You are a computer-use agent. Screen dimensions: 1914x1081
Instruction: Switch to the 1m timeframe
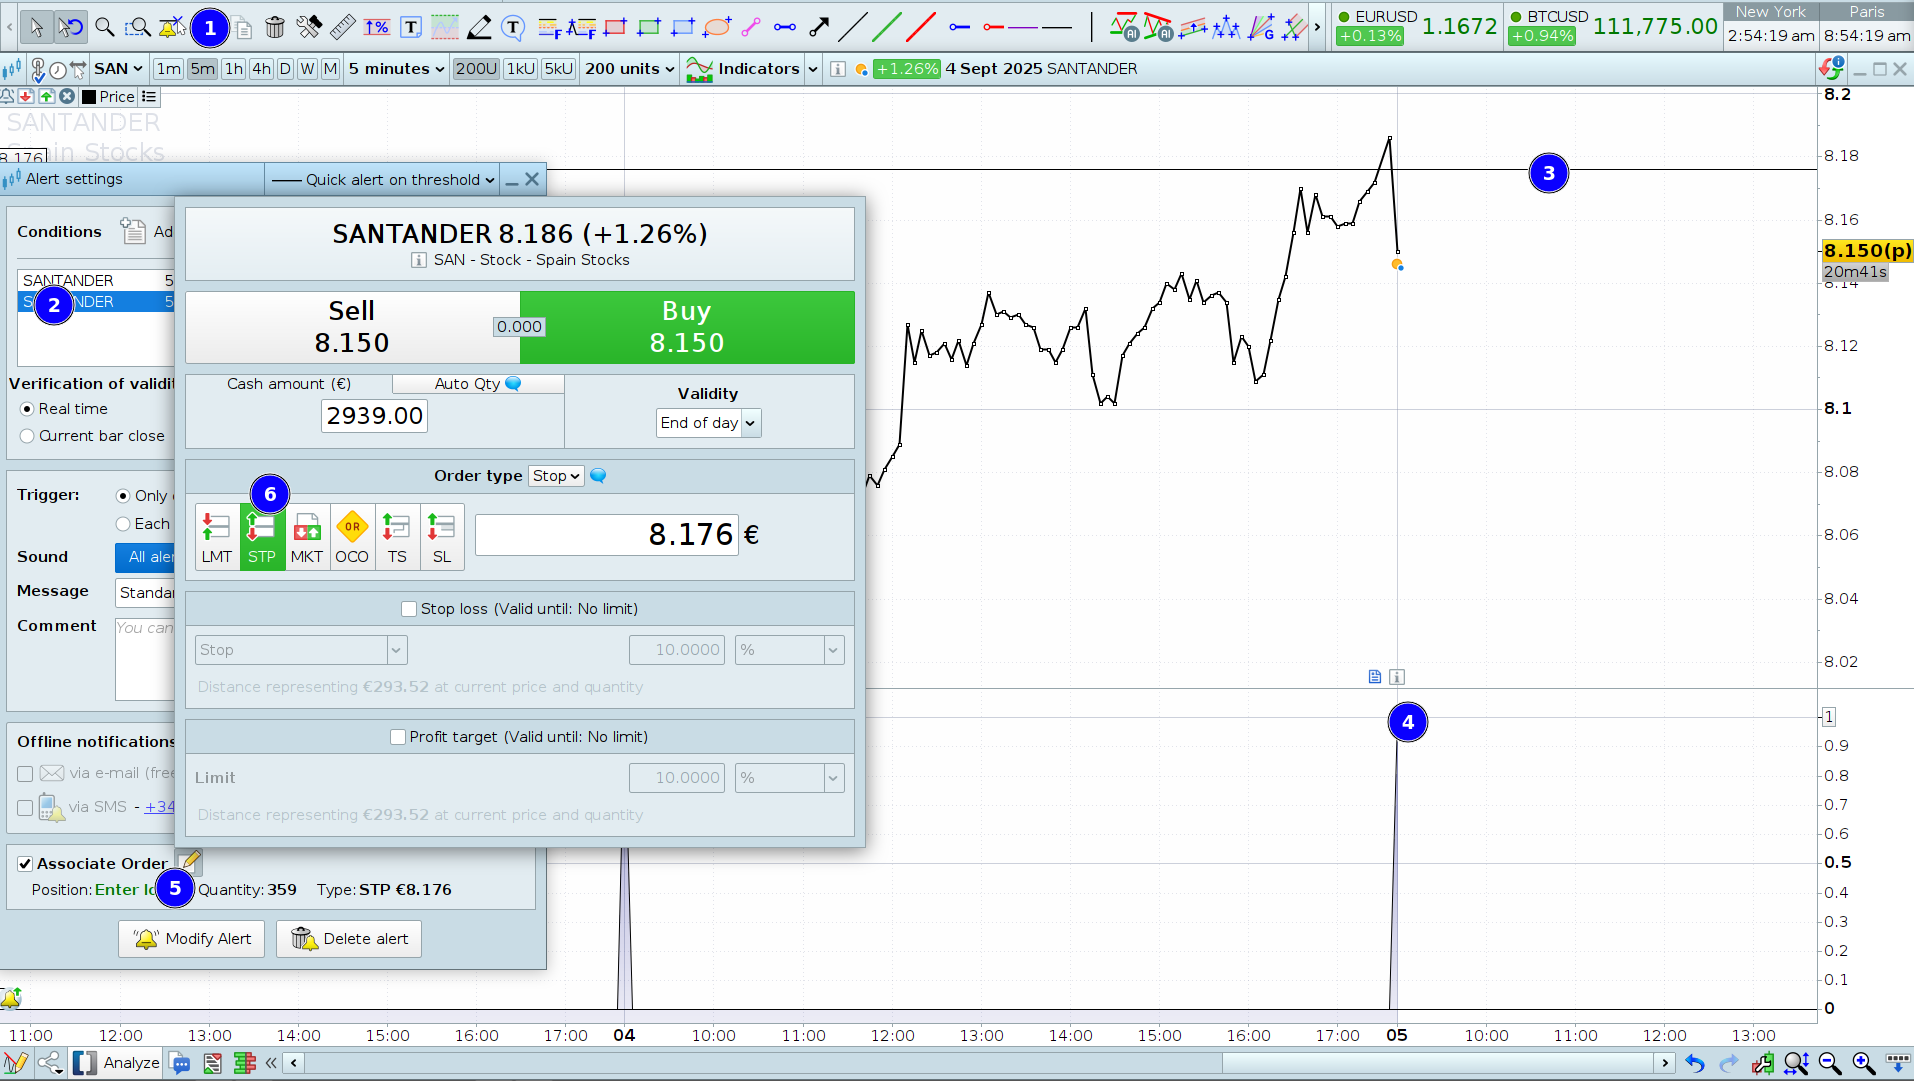[168, 69]
